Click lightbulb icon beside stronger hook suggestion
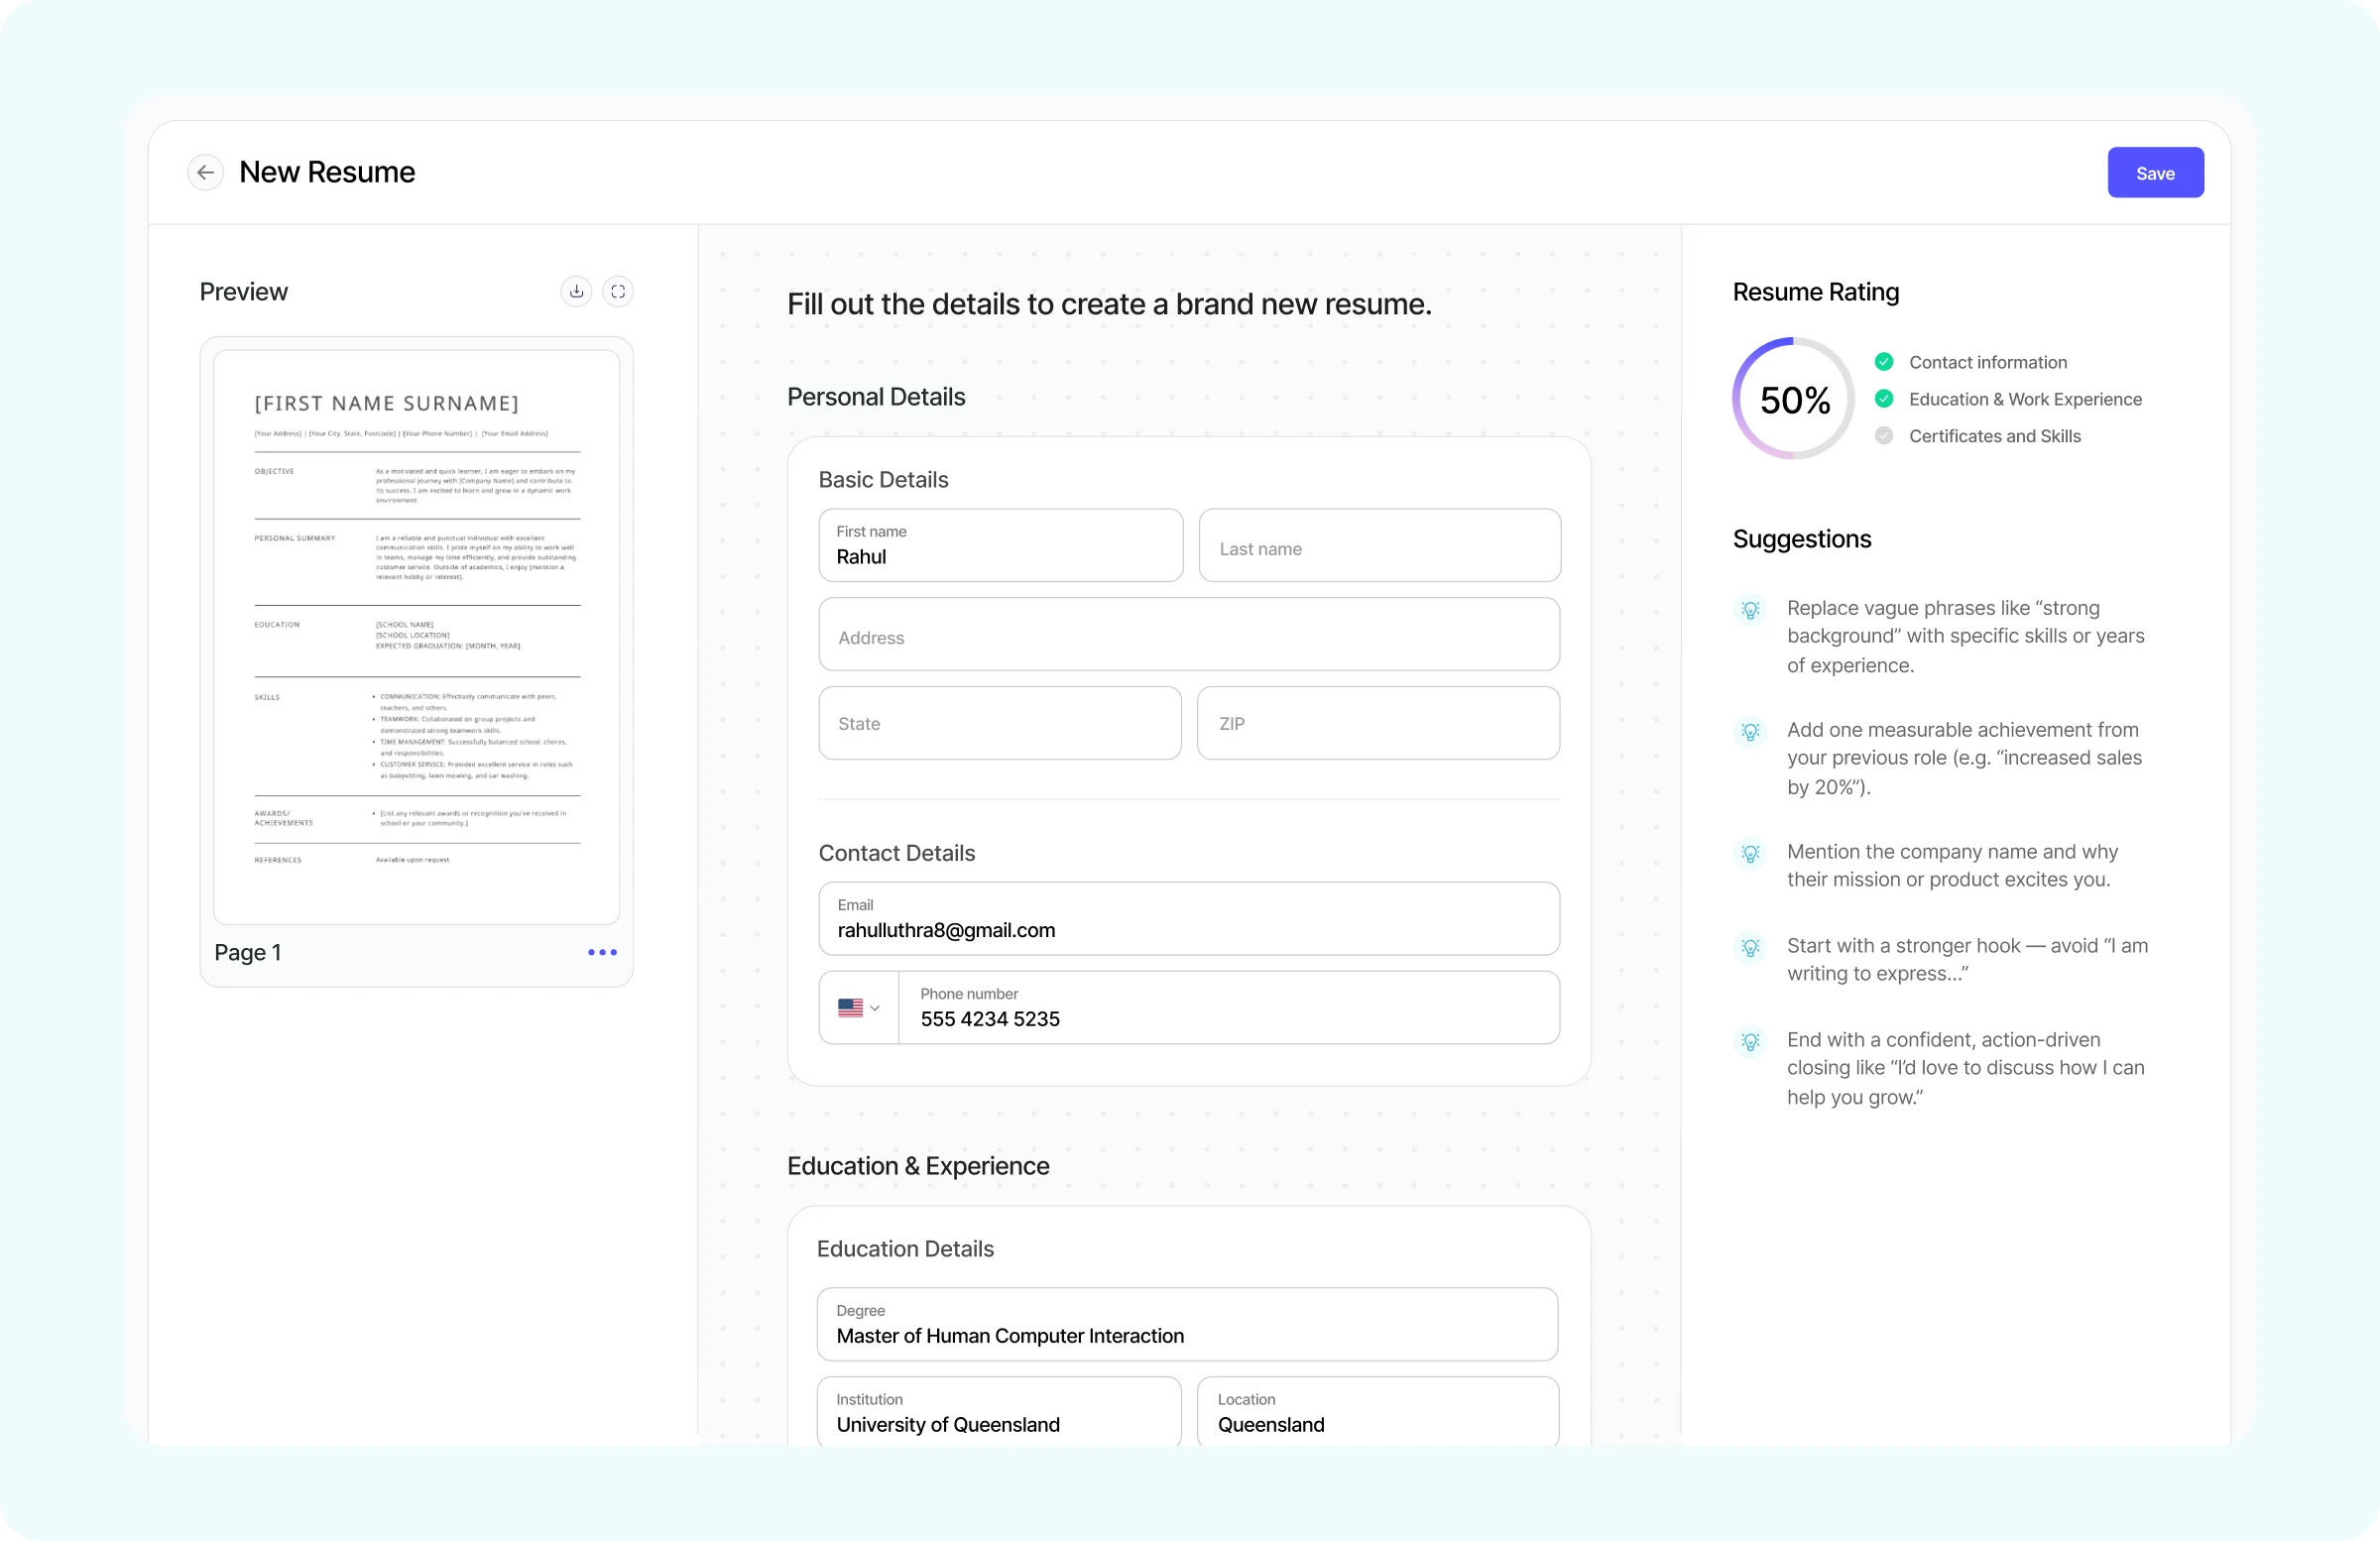Viewport: 2380px width, 1541px height. 1750,947
